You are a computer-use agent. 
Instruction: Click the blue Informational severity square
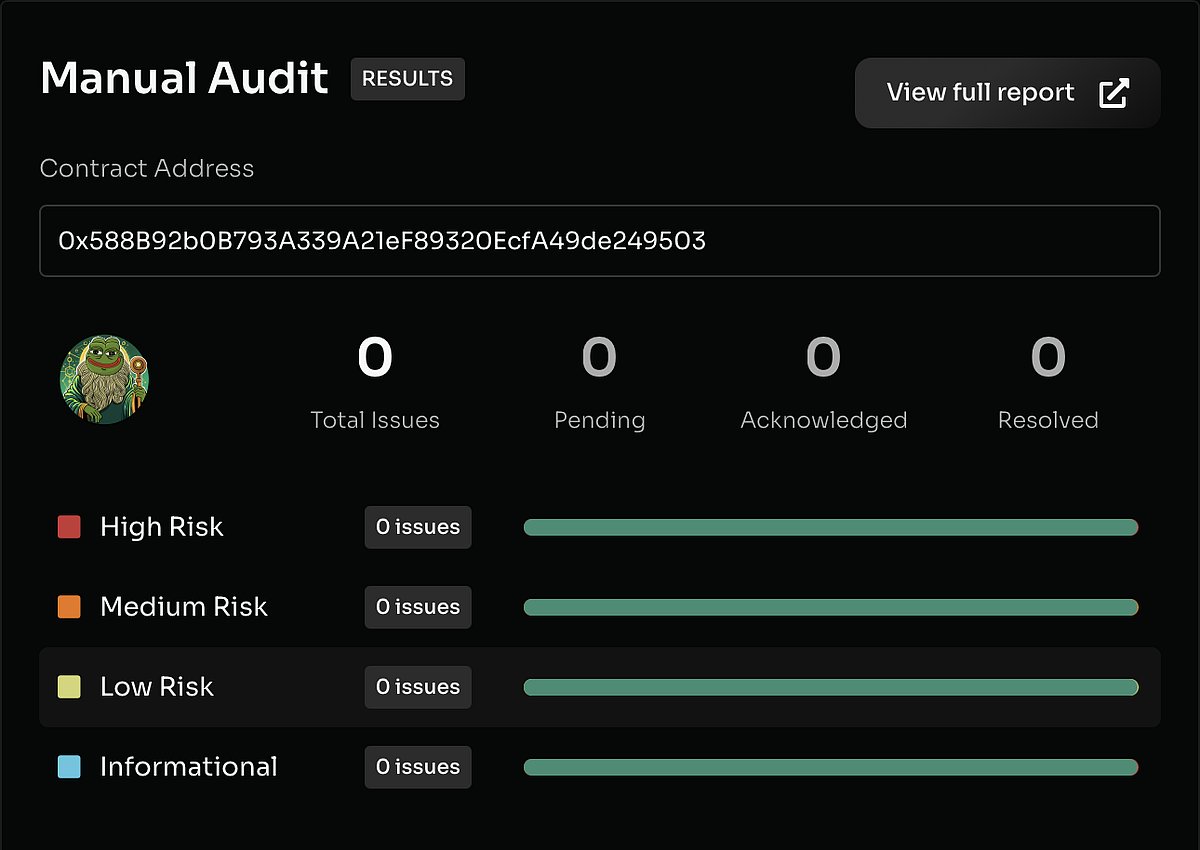click(68, 766)
